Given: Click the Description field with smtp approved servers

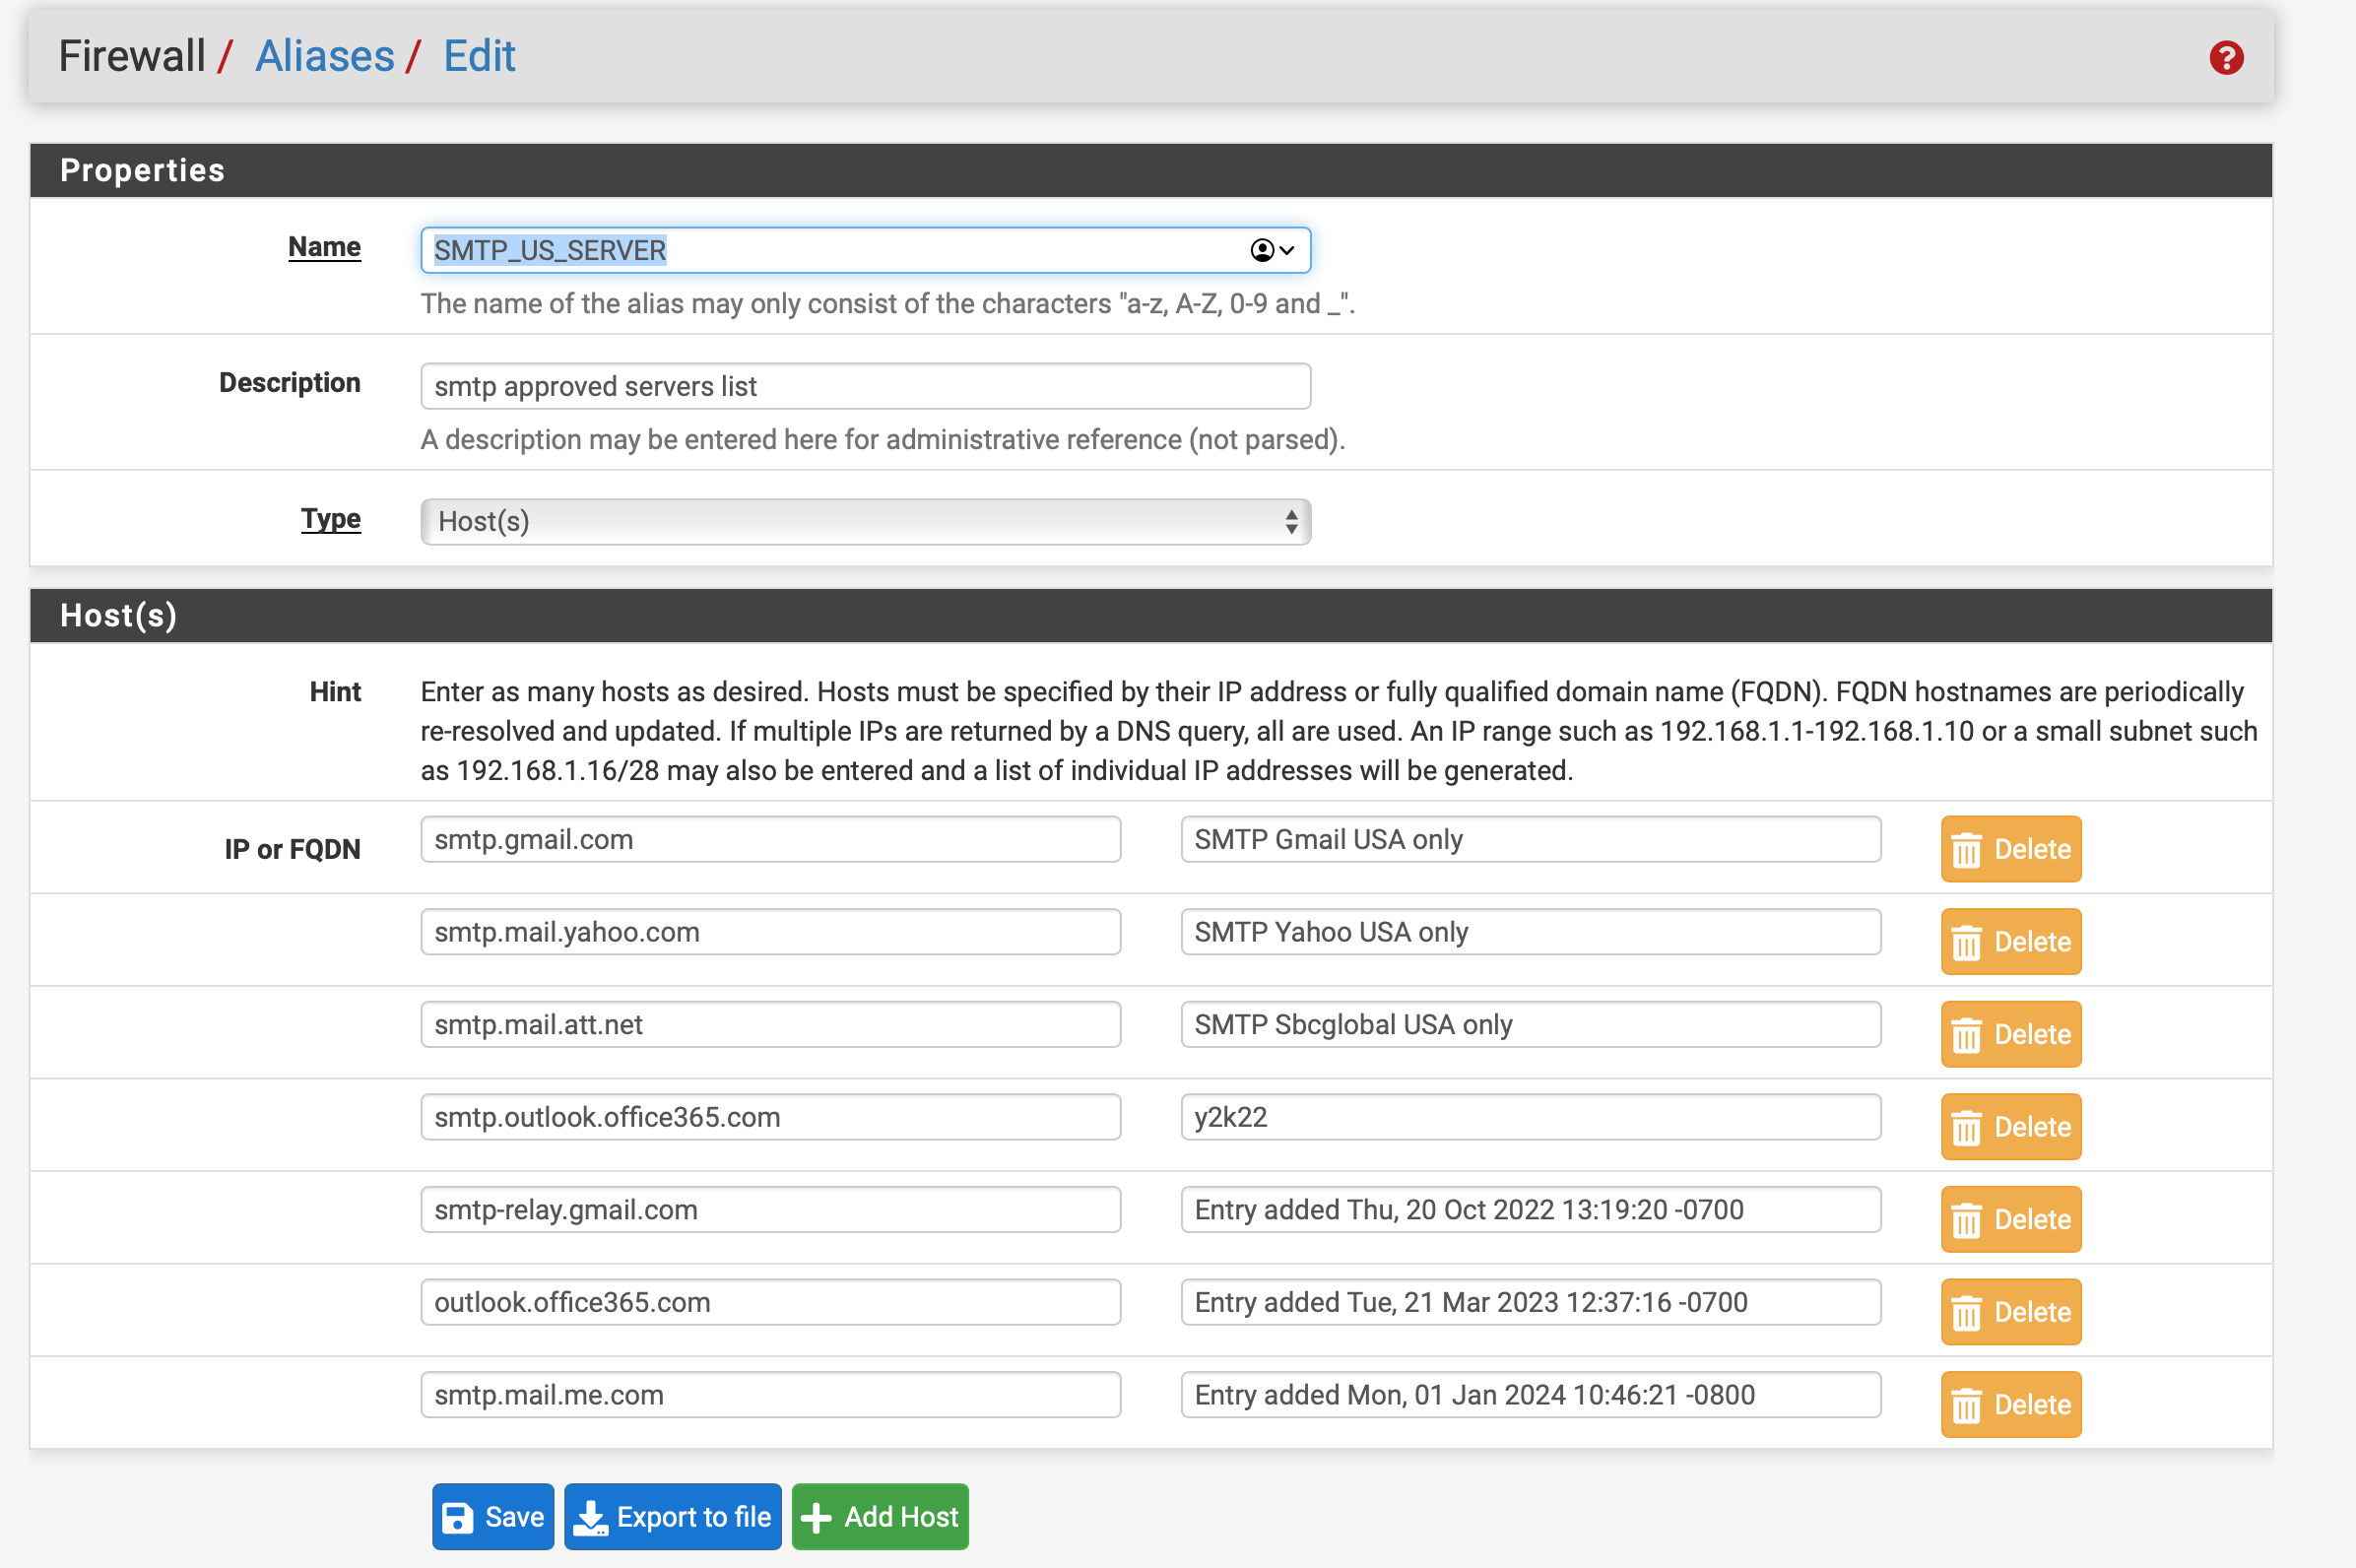Looking at the screenshot, I should pyautogui.click(x=864, y=386).
